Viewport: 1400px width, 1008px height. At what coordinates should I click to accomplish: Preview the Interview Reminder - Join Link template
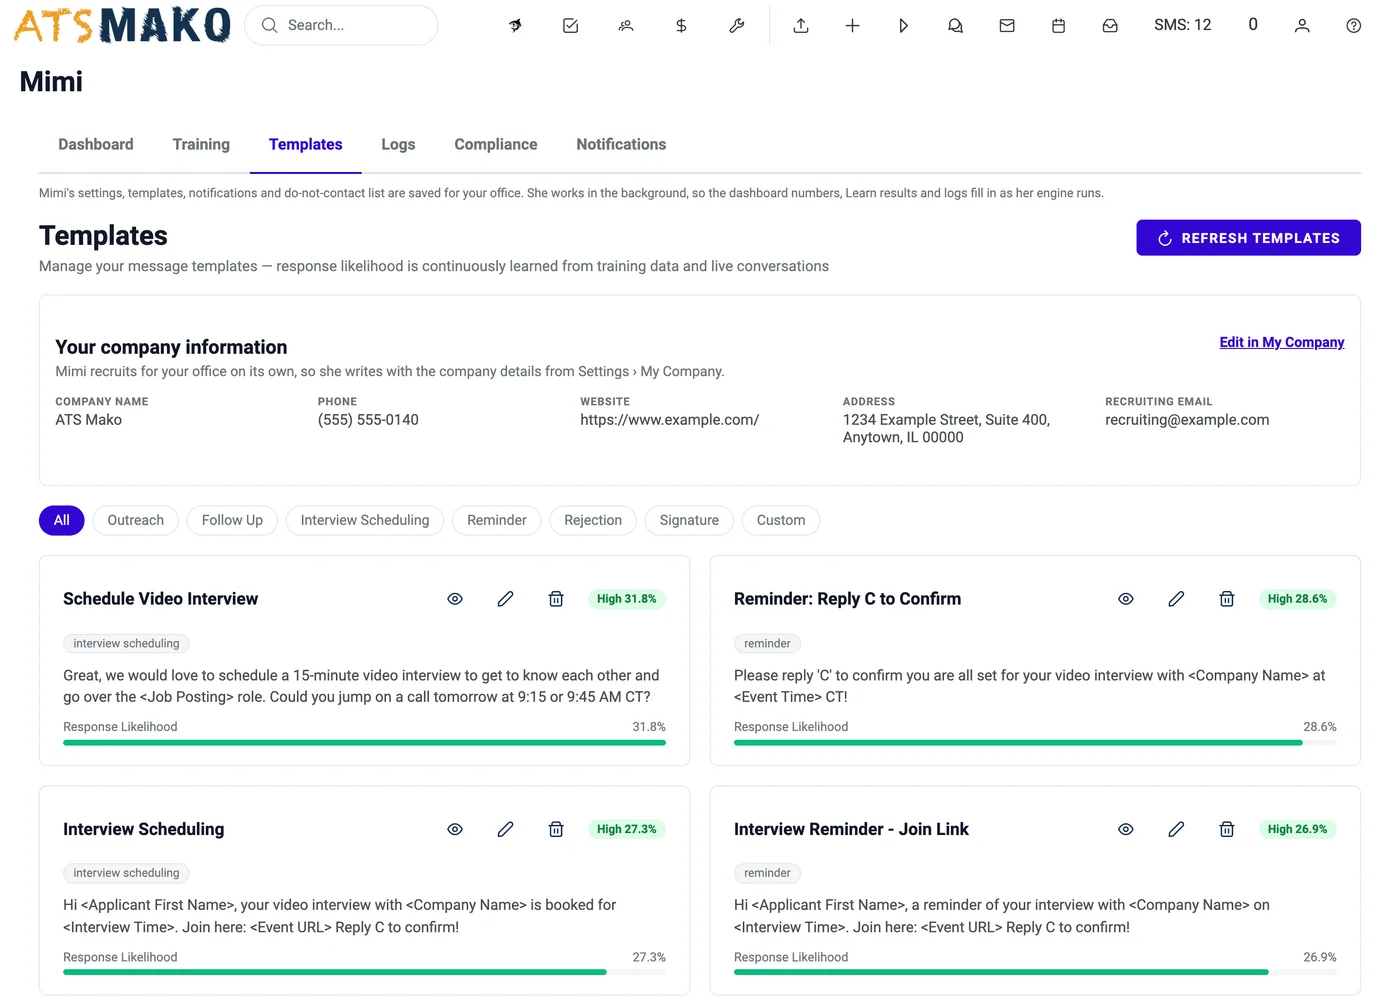tap(1126, 829)
